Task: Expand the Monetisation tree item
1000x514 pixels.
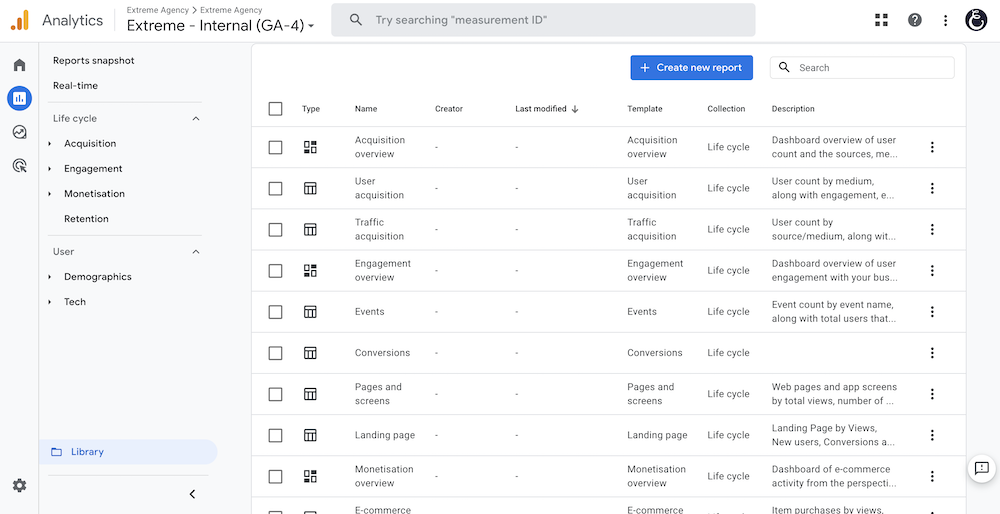Action: pos(50,194)
